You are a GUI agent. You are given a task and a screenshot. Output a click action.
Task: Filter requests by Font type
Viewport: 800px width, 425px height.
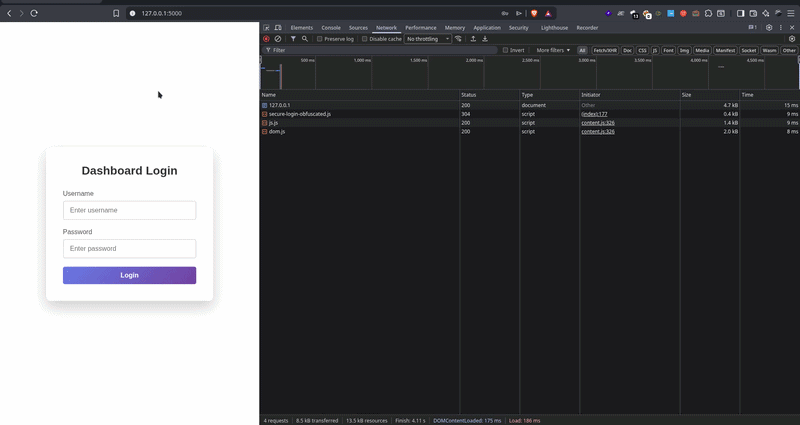(668, 50)
